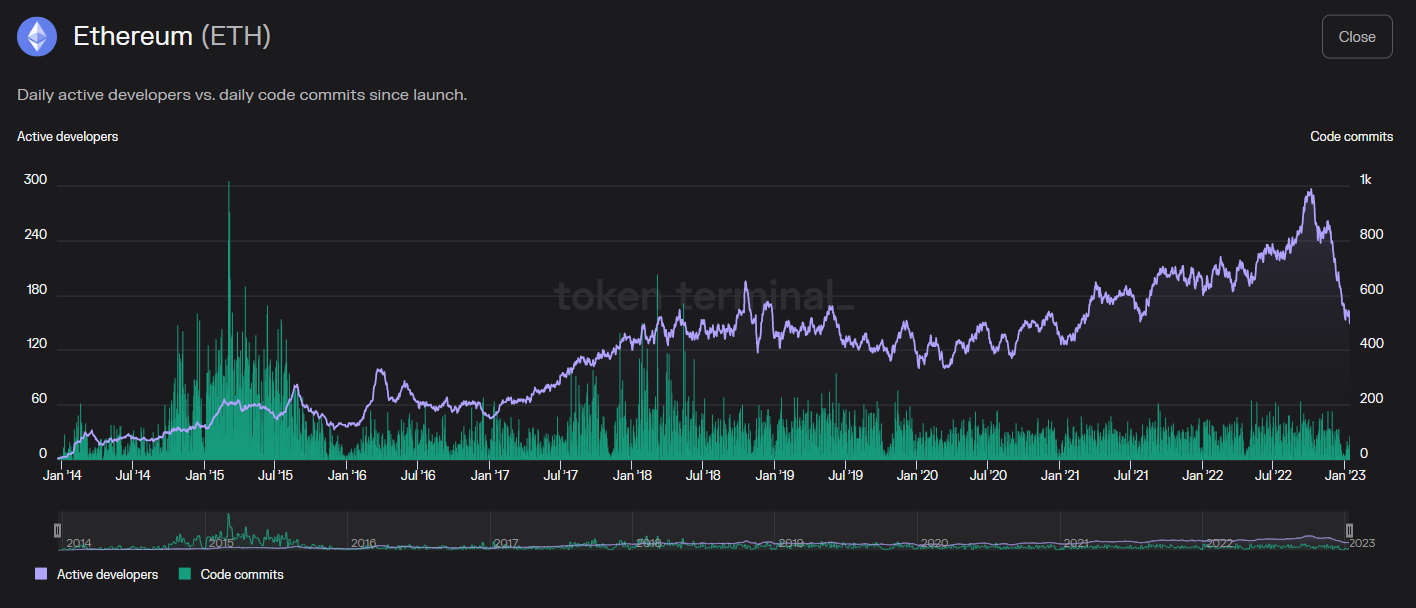Viewport: 1416px width, 608px height.
Task: Click the token terminal watermark
Action: pos(703,295)
